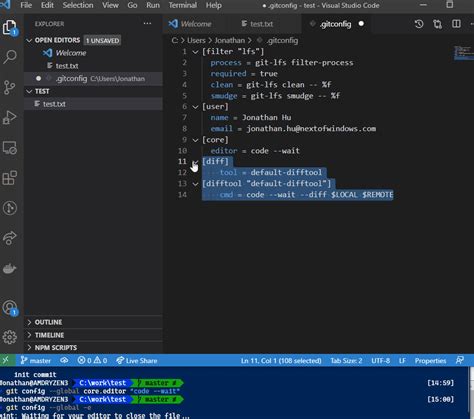Open the File menu
The height and width of the screenshot is (419, 474).
click(26, 5)
